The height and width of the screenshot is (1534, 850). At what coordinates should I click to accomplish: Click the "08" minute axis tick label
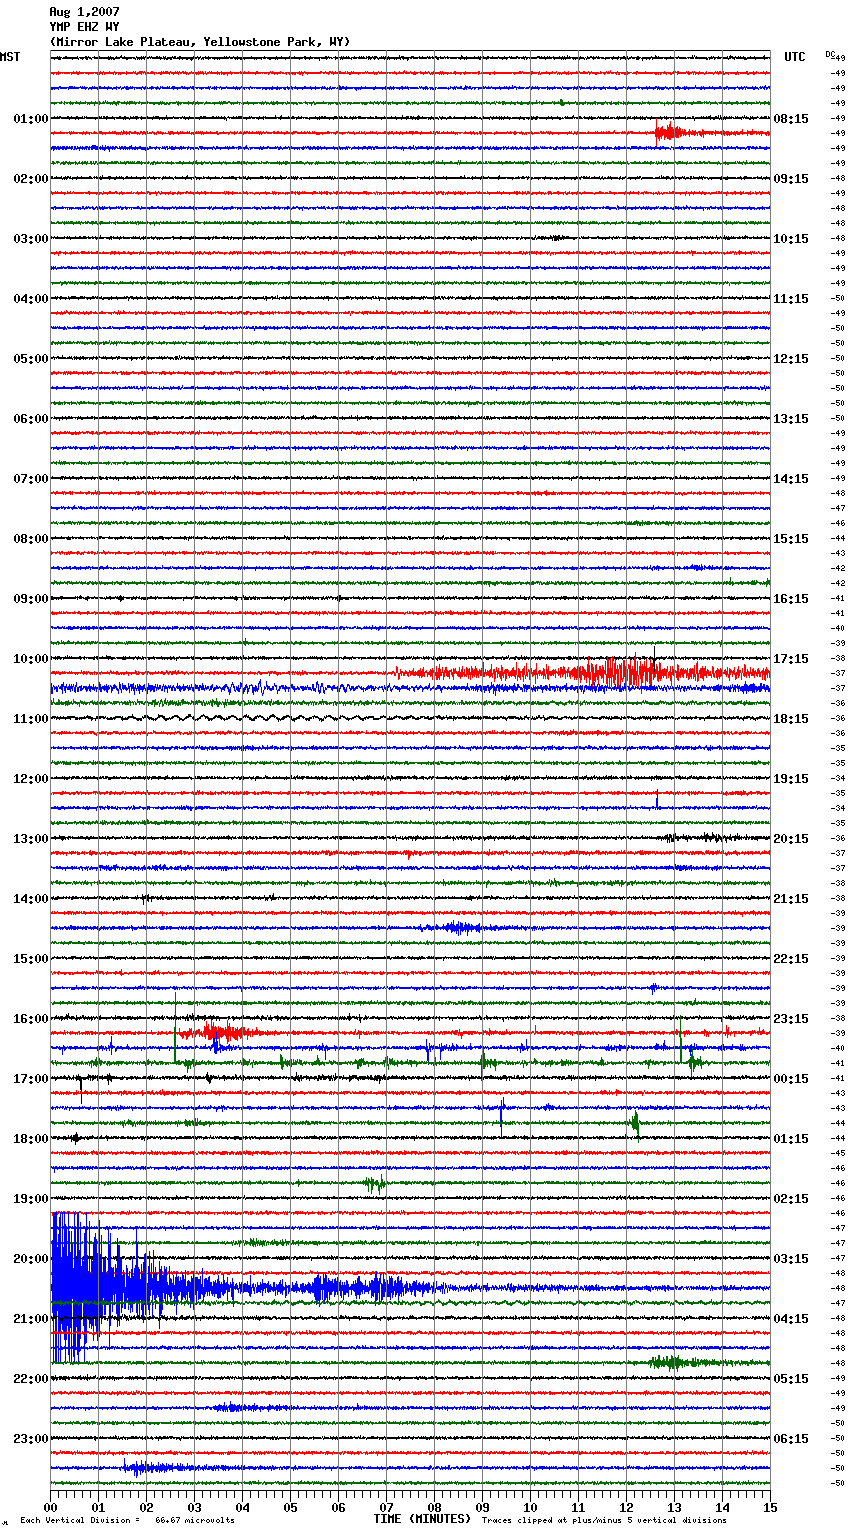point(435,1507)
